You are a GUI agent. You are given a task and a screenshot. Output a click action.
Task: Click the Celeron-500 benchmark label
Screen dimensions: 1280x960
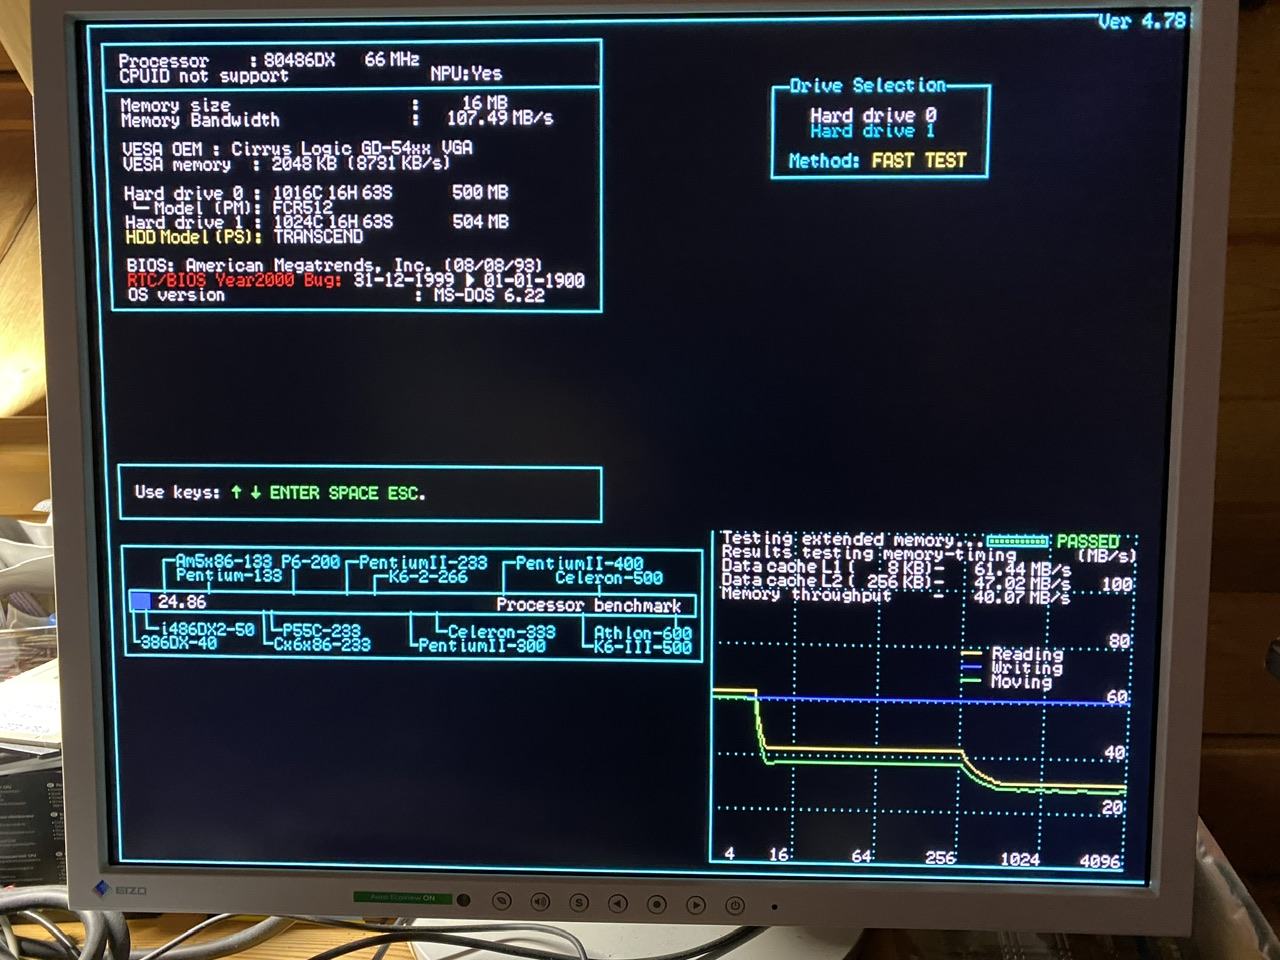pyautogui.click(x=609, y=578)
